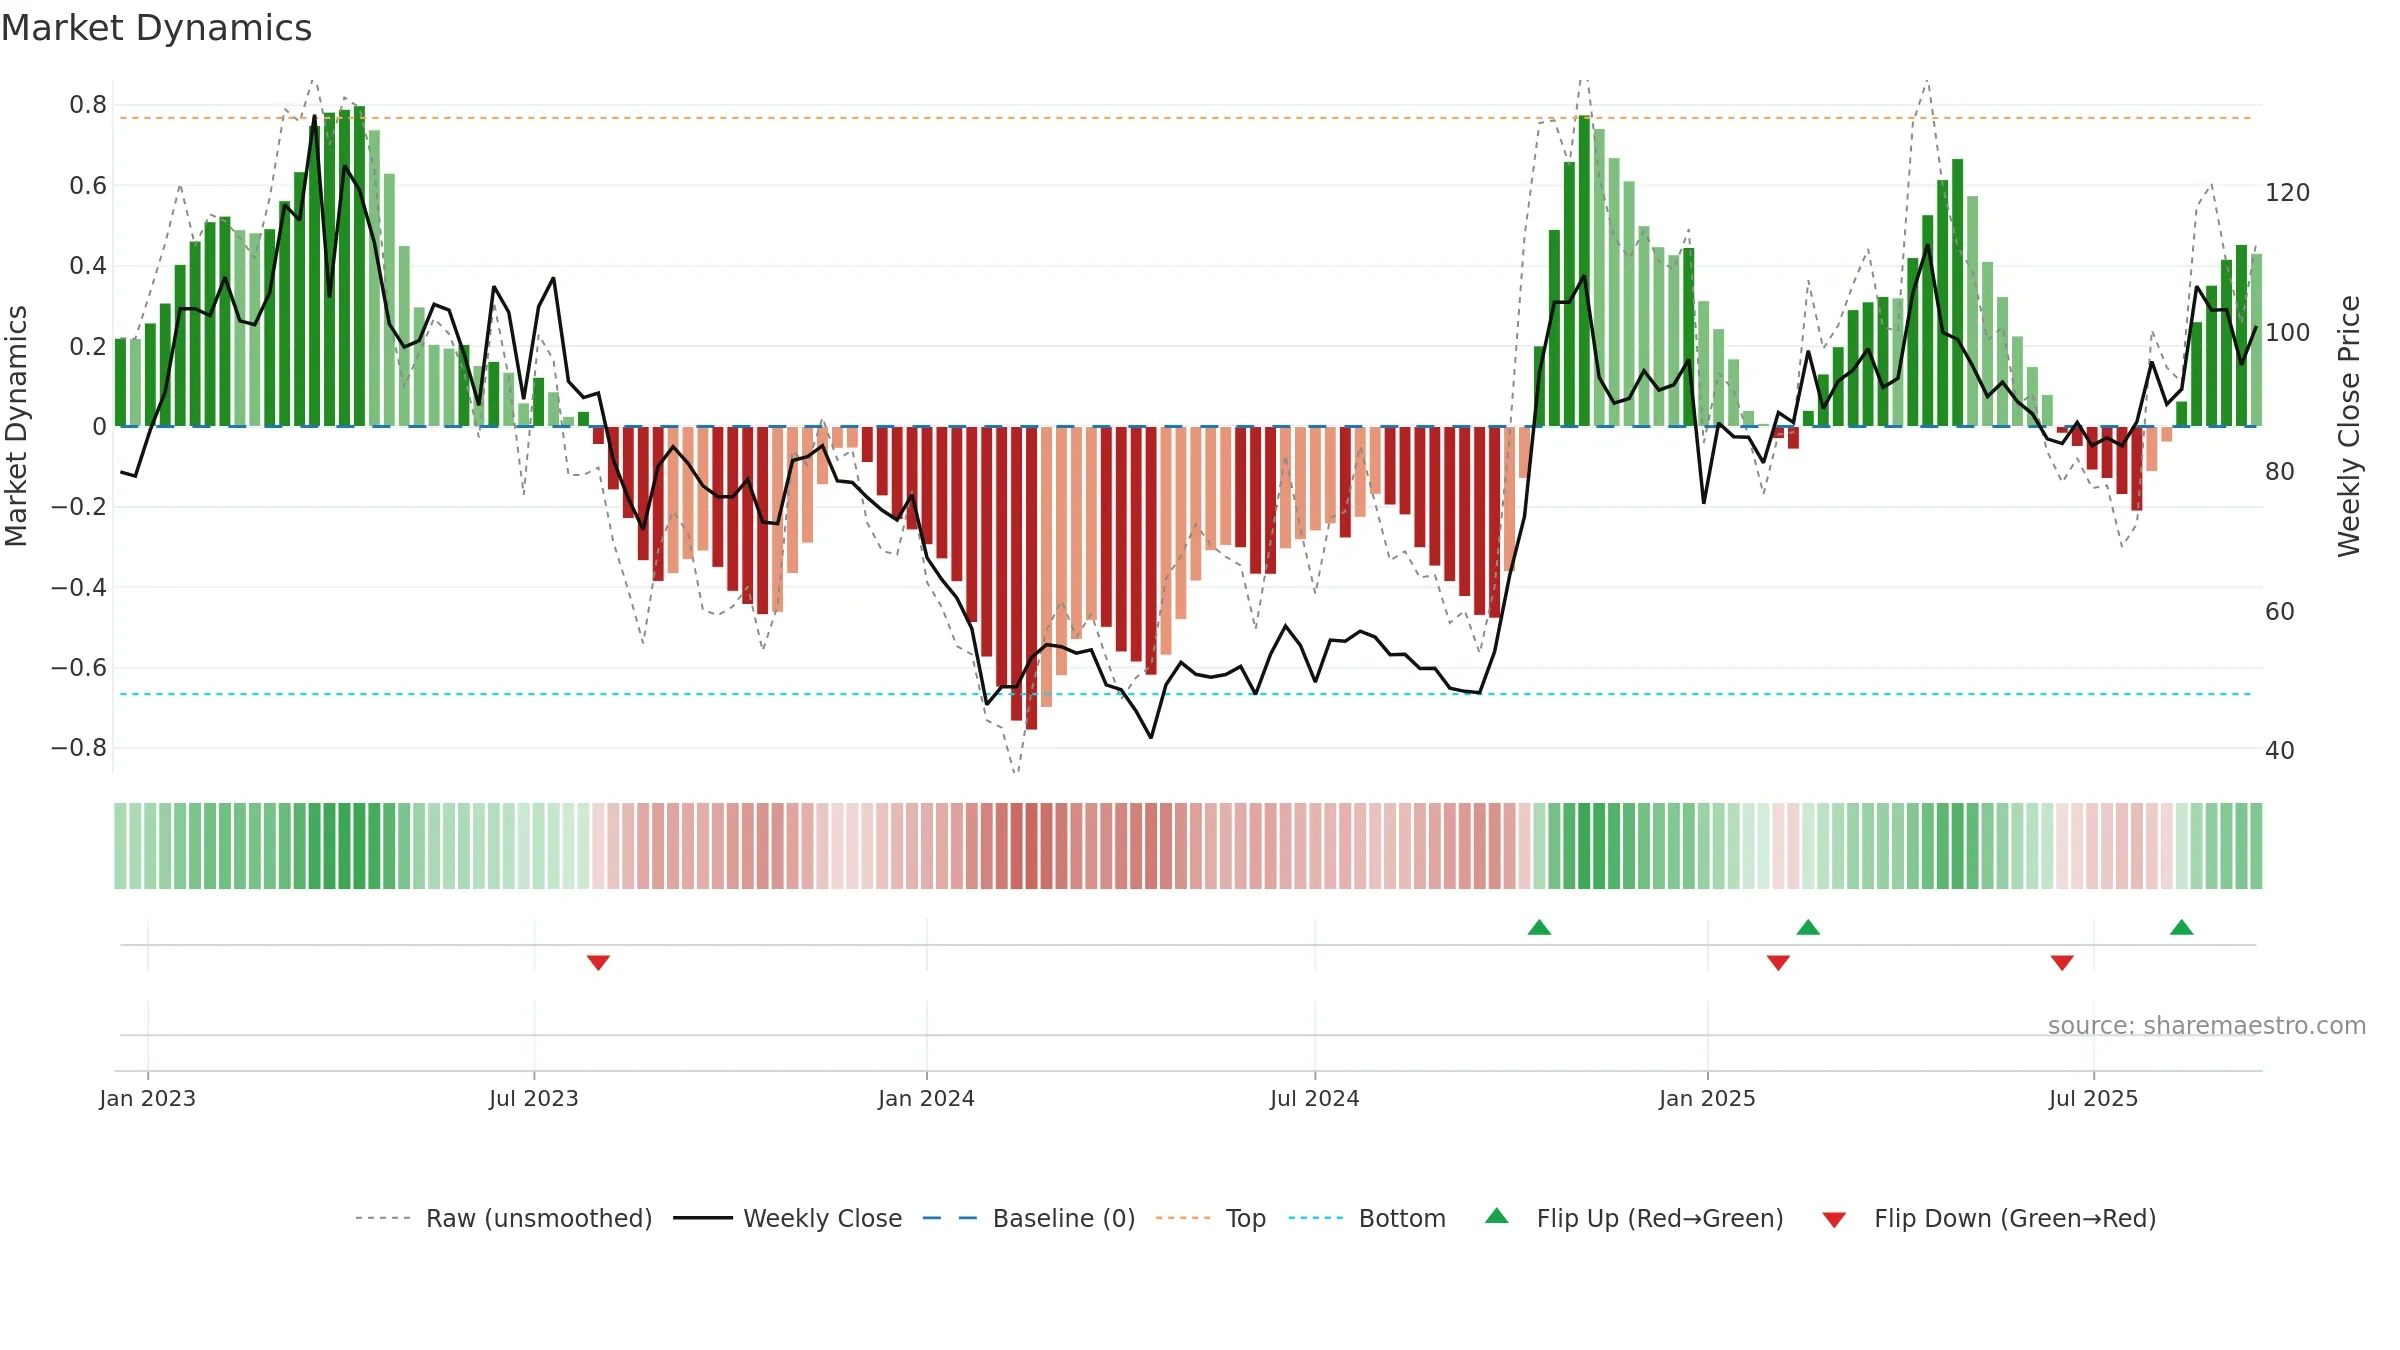Toggle the Raw (unsmoothed) legend entry
The image size is (2400, 1350).
pos(504,1218)
